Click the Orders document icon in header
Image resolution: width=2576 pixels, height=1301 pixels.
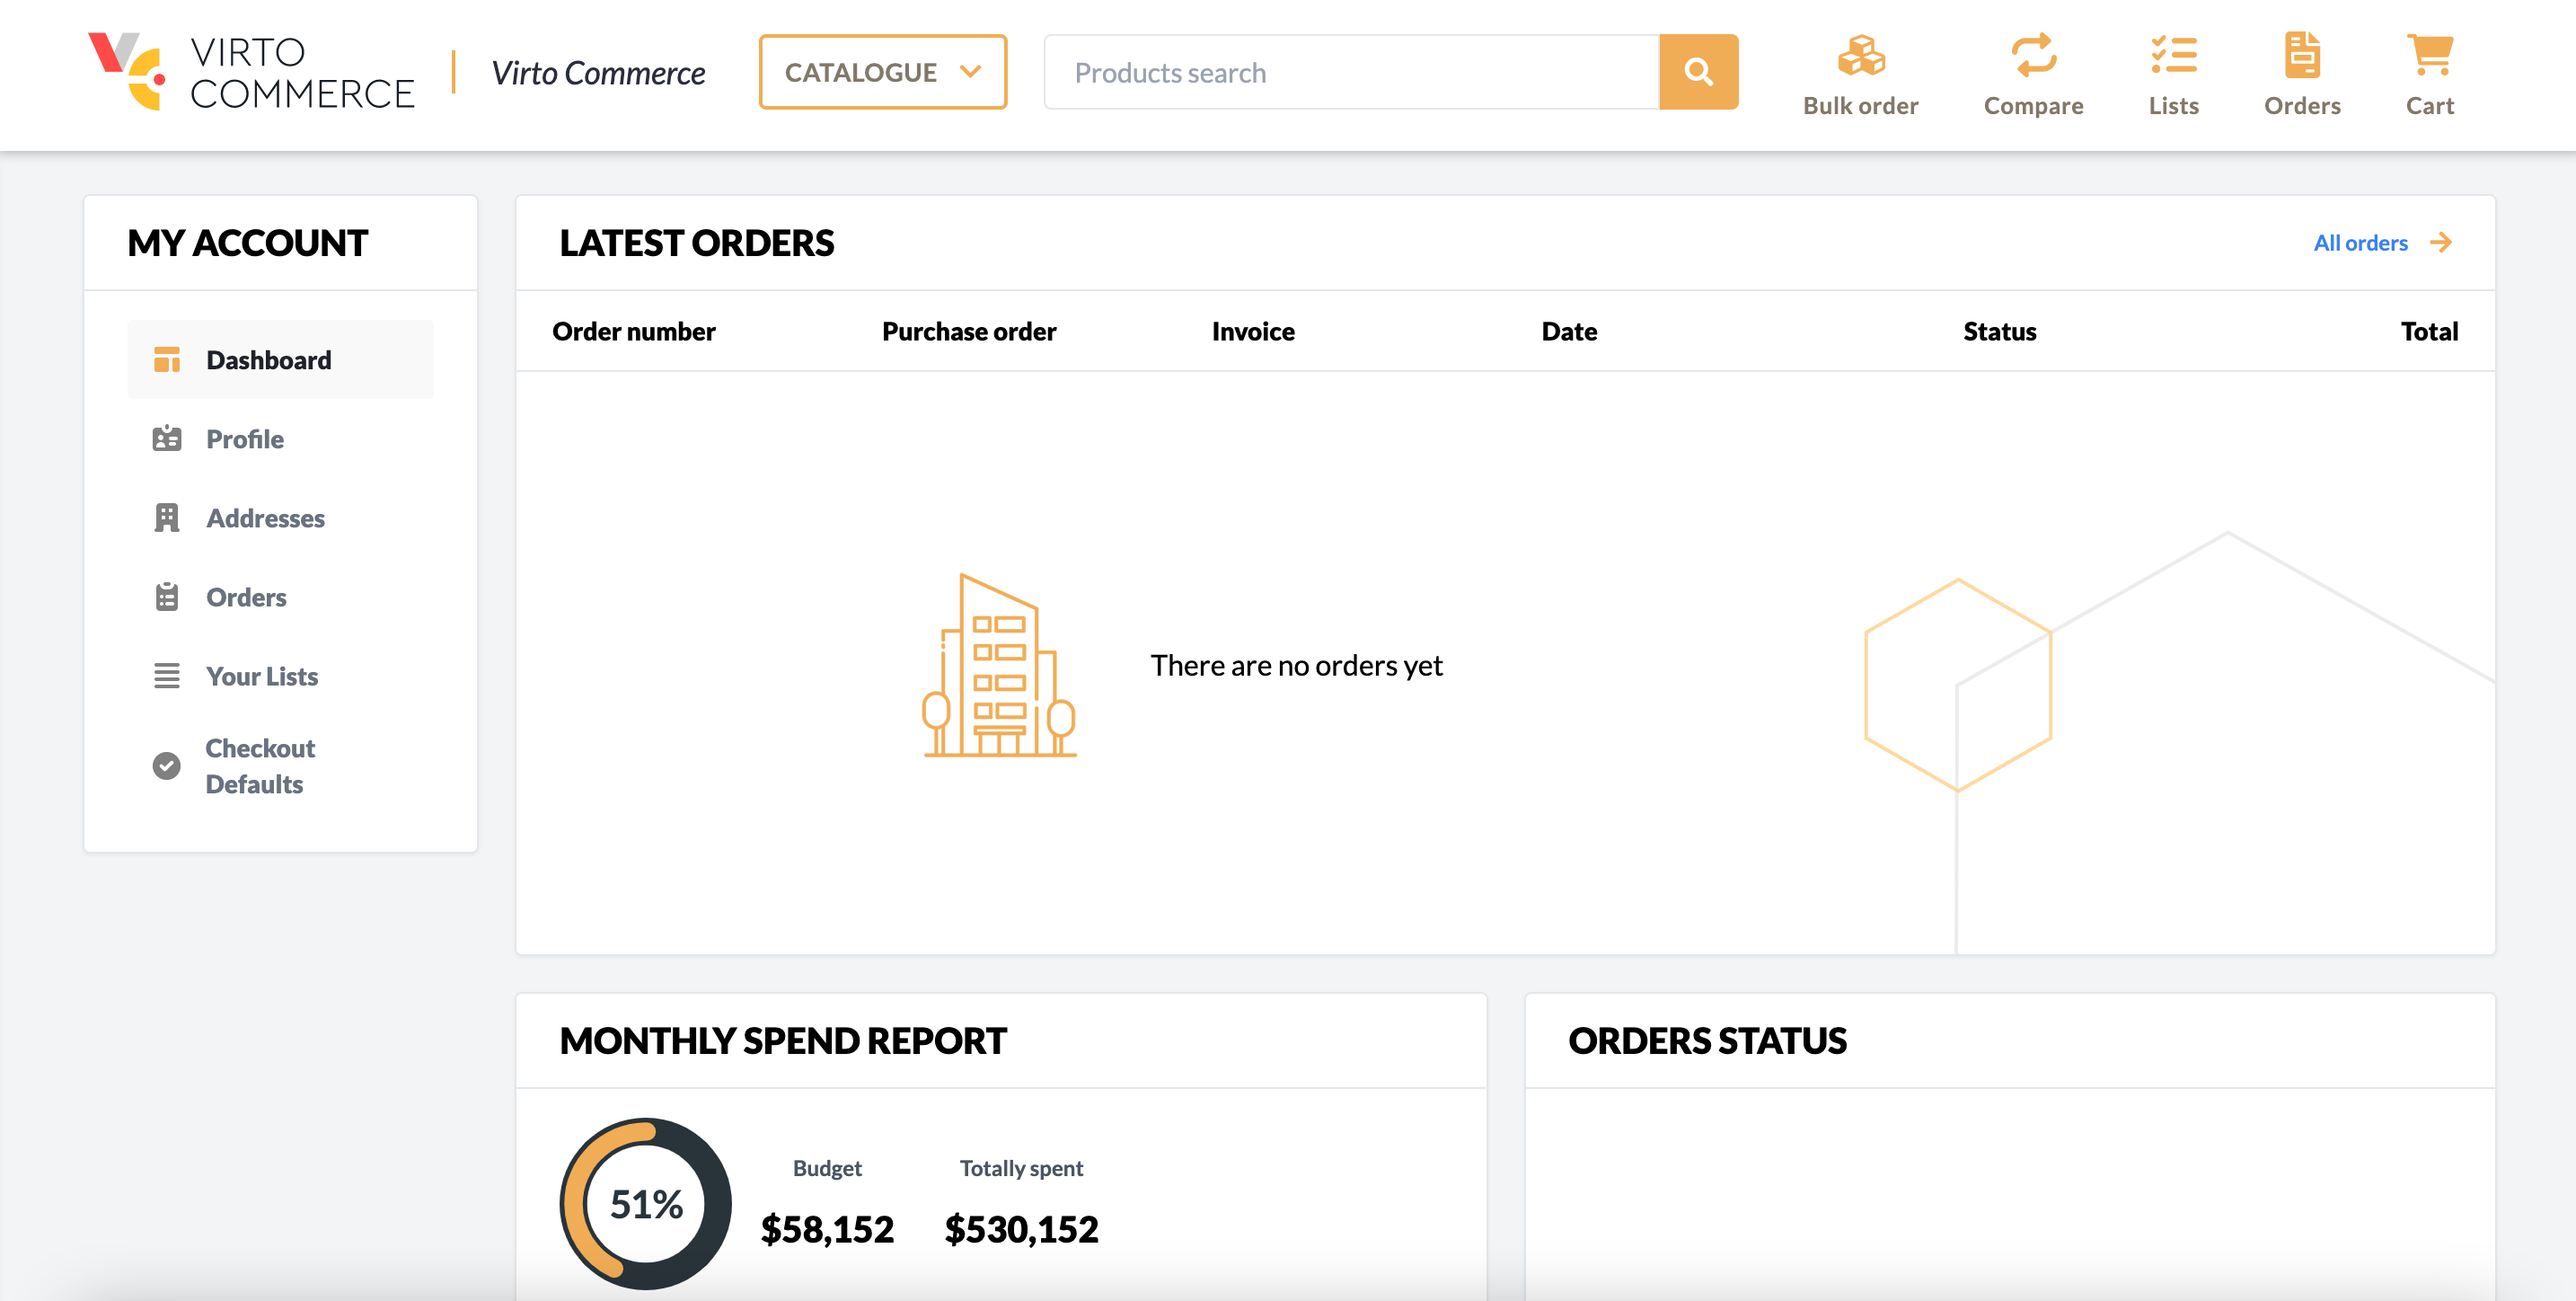(2302, 58)
